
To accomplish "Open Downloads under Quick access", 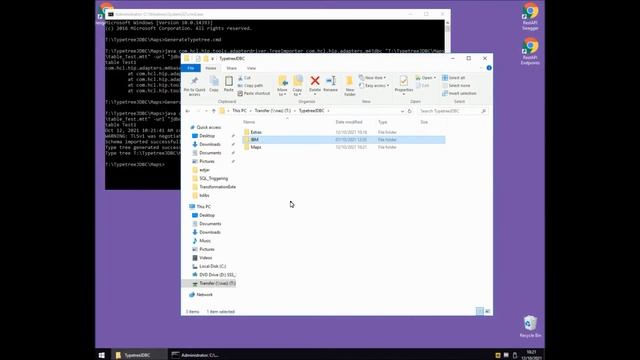I will click(x=210, y=144).
